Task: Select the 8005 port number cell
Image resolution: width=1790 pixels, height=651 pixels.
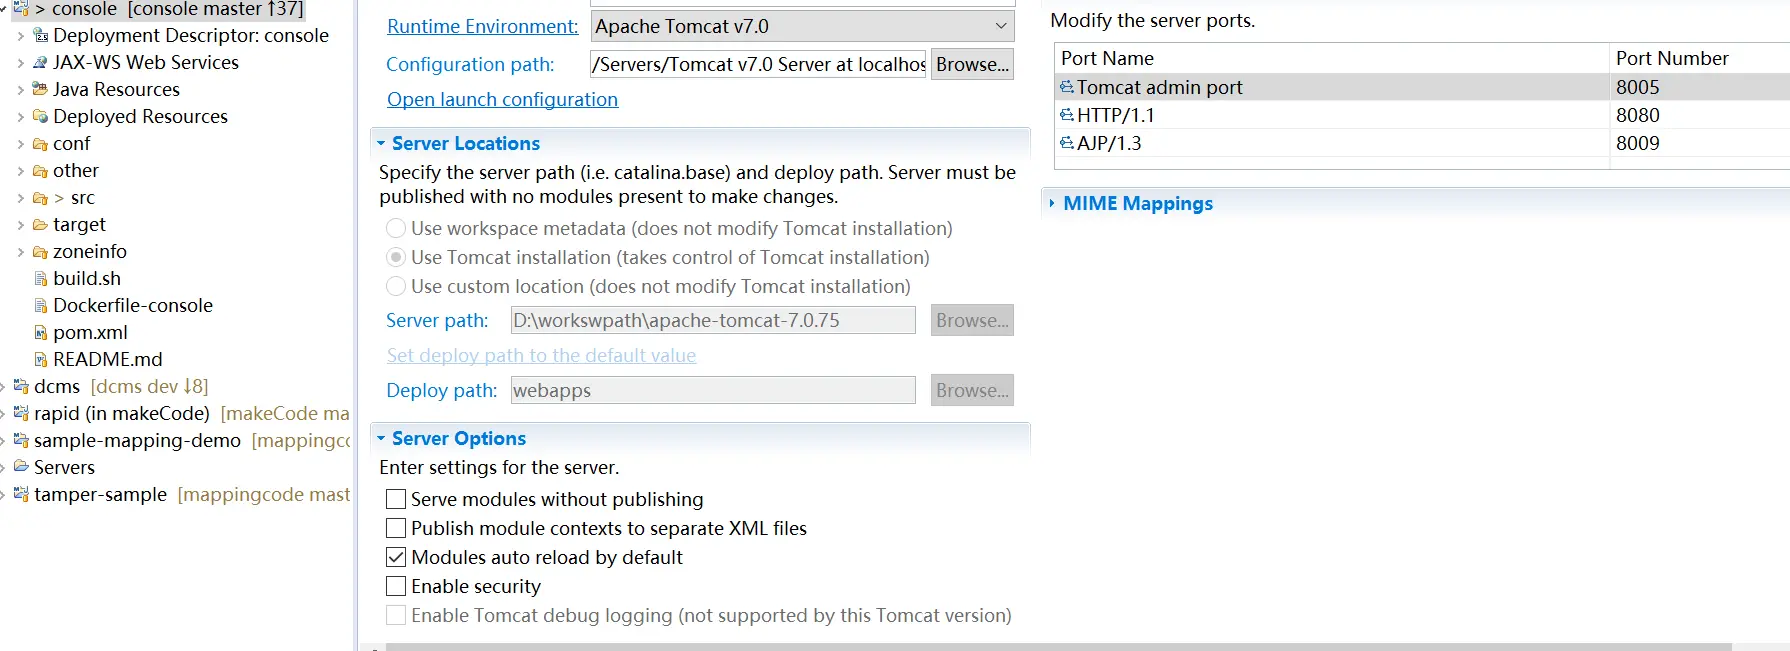Action: point(1699,87)
